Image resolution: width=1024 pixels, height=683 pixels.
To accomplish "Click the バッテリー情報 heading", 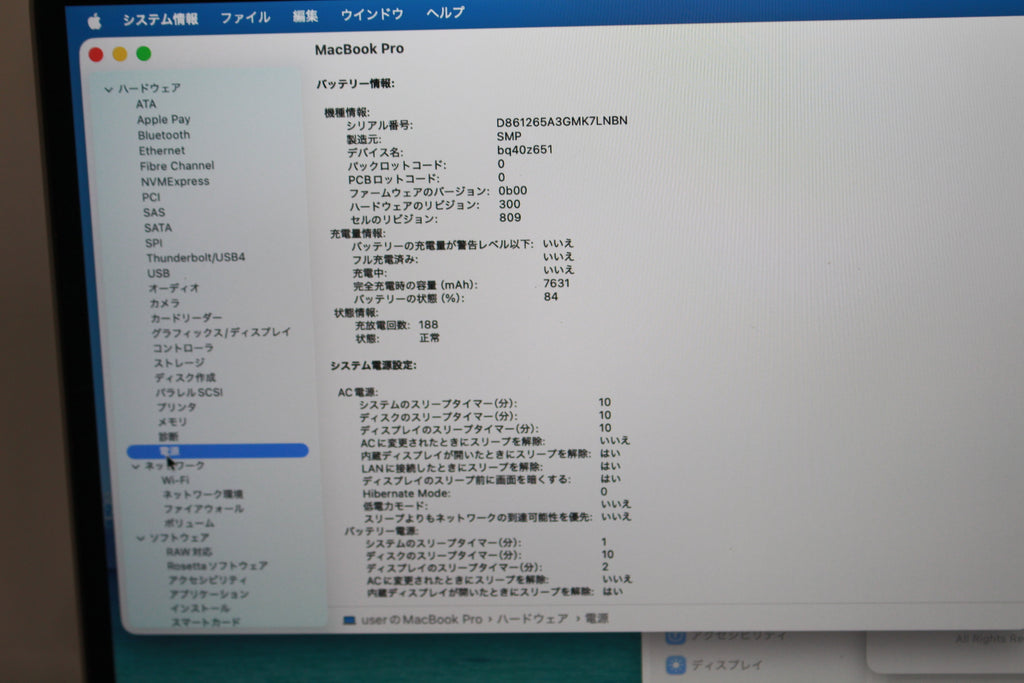I will point(355,84).
